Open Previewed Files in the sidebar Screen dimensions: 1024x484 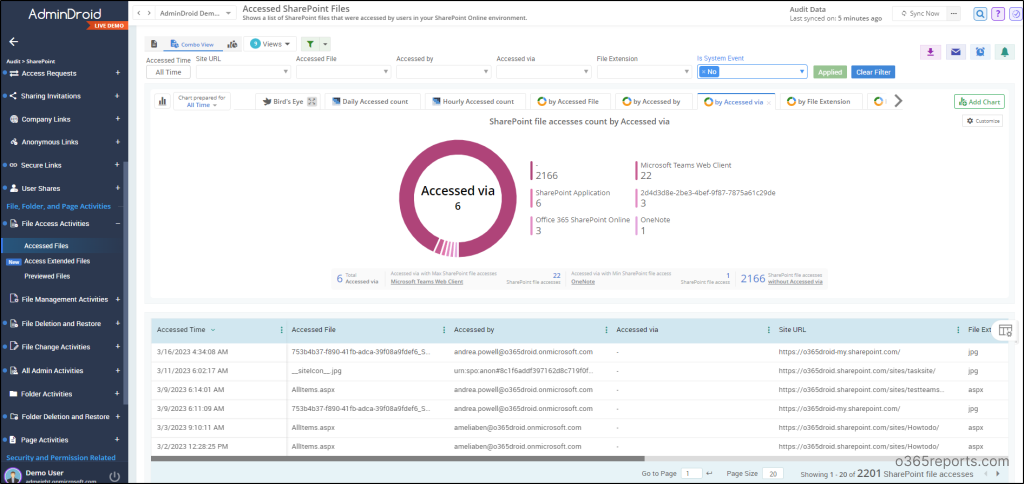pyautogui.click(x=47, y=276)
